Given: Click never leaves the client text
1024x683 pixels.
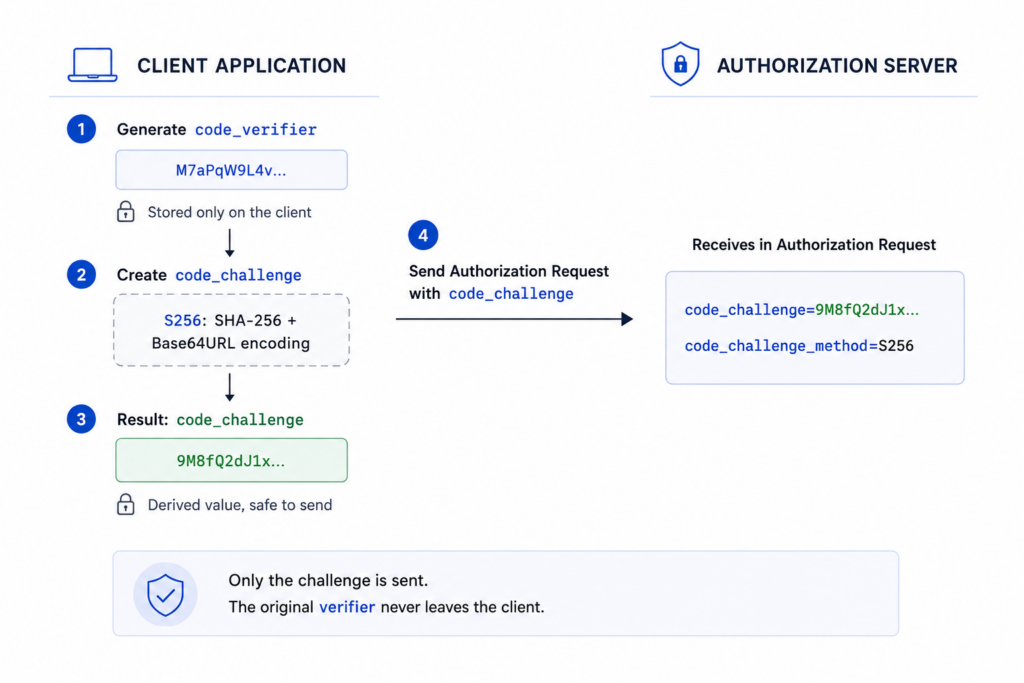Looking at the screenshot, I should pos(462,607).
